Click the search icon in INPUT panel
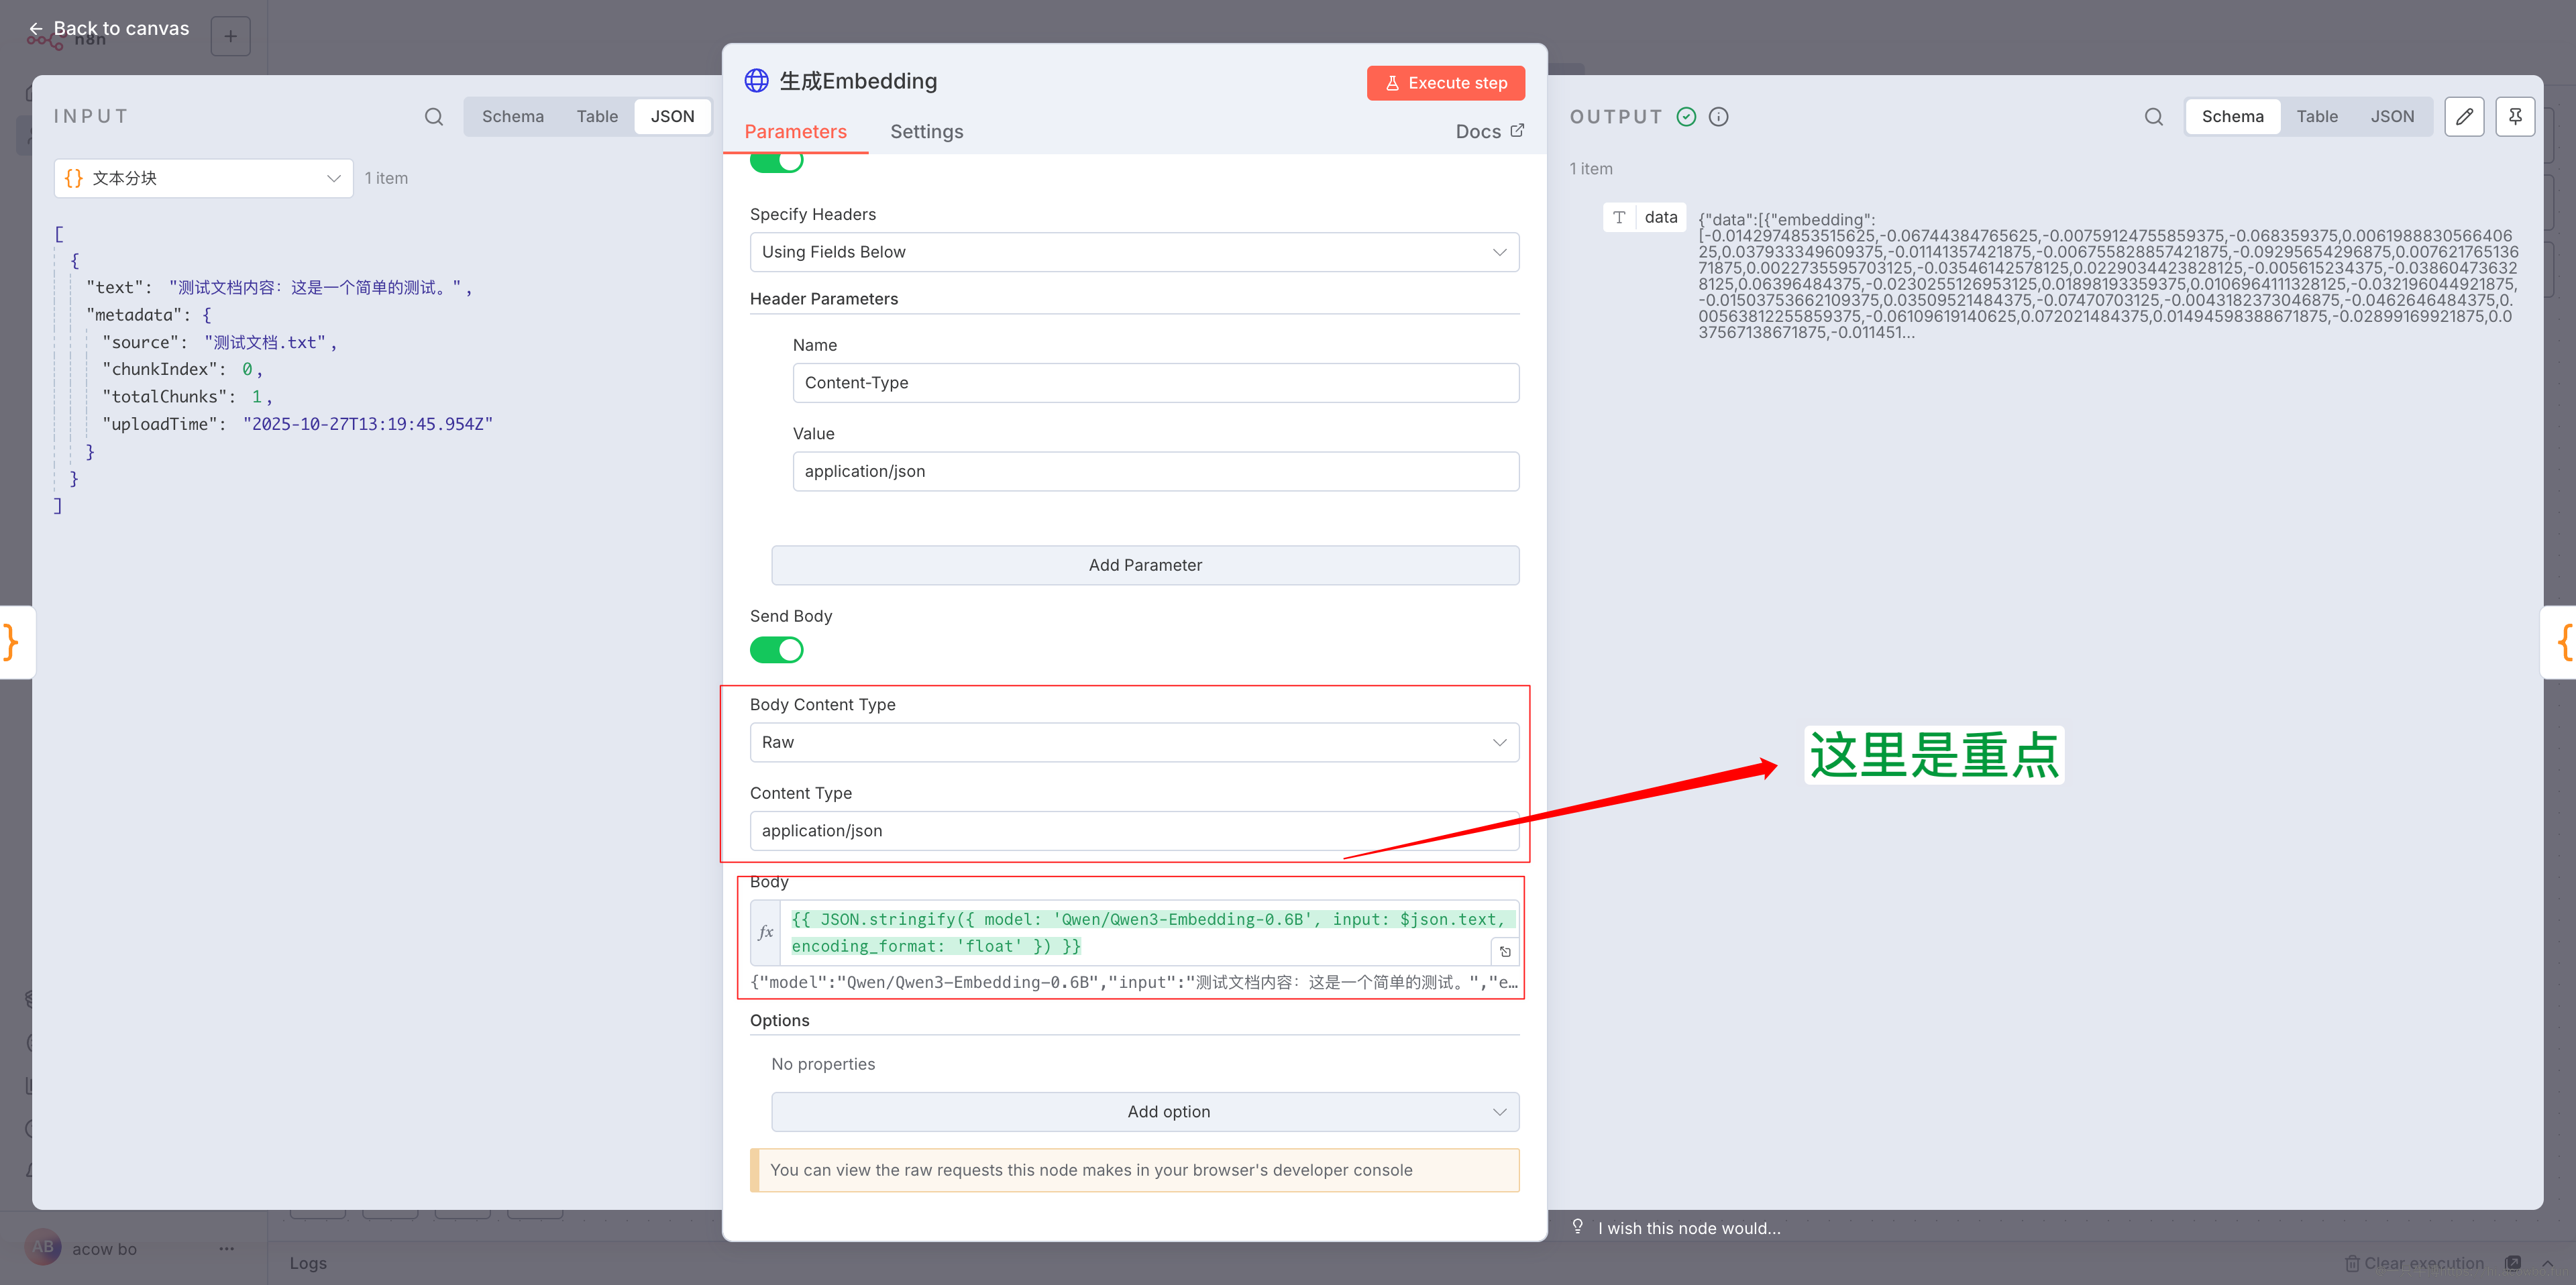 coord(433,117)
